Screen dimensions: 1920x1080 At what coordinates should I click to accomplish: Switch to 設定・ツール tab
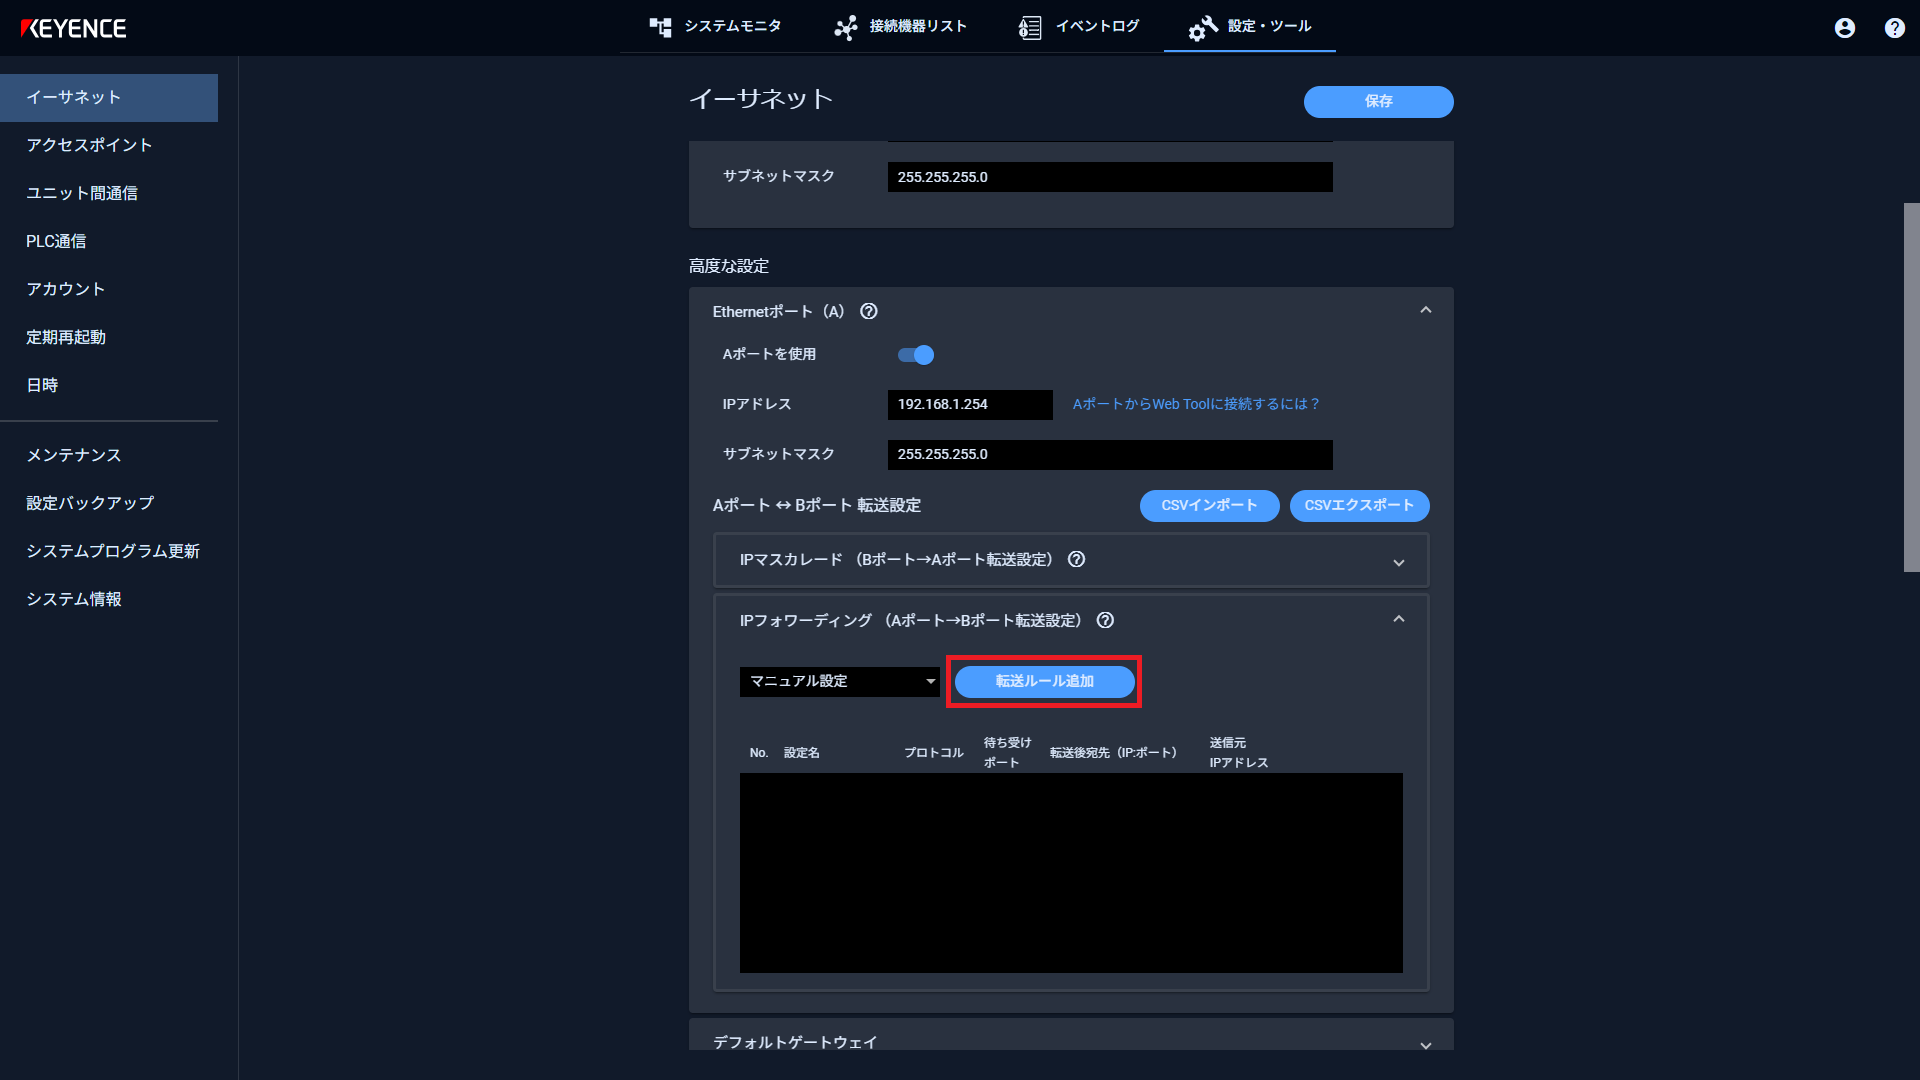[1250, 27]
